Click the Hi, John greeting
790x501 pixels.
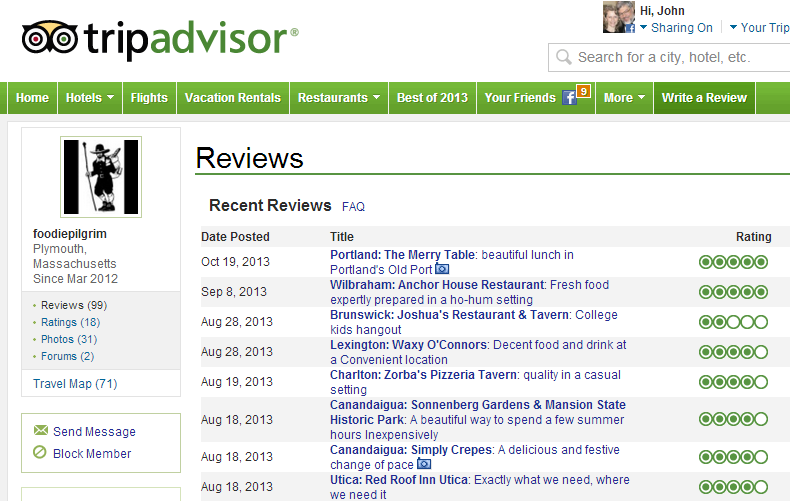click(x=662, y=11)
